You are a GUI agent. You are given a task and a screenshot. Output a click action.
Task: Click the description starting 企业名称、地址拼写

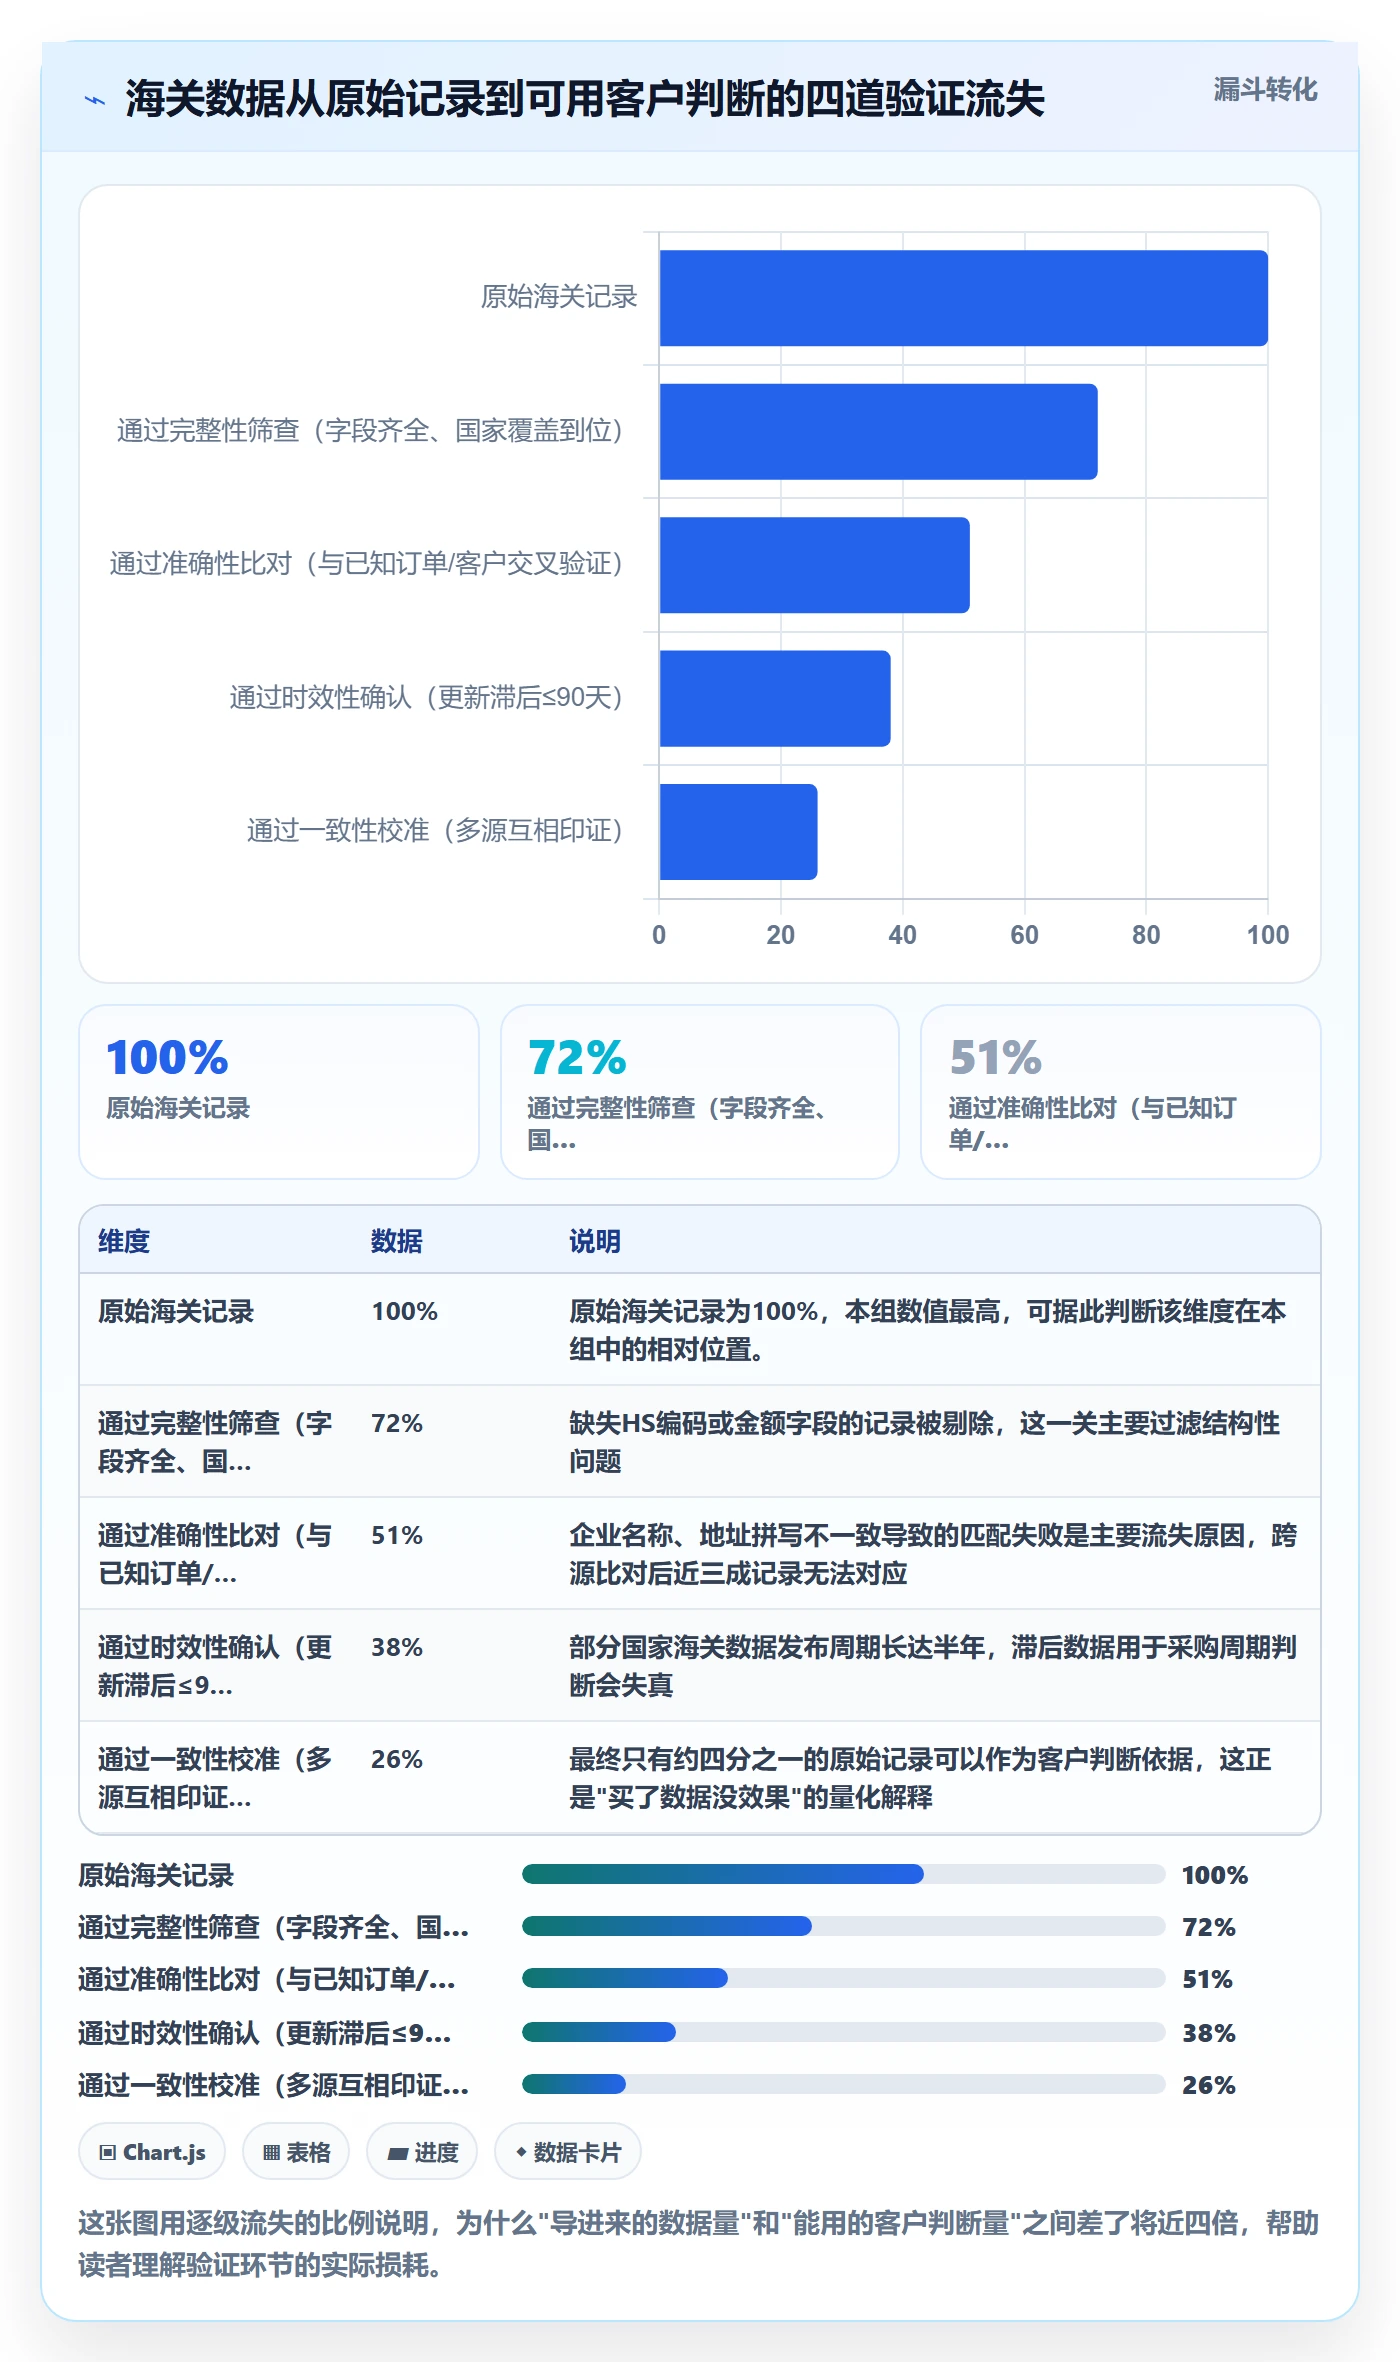[x=933, y=1554]
